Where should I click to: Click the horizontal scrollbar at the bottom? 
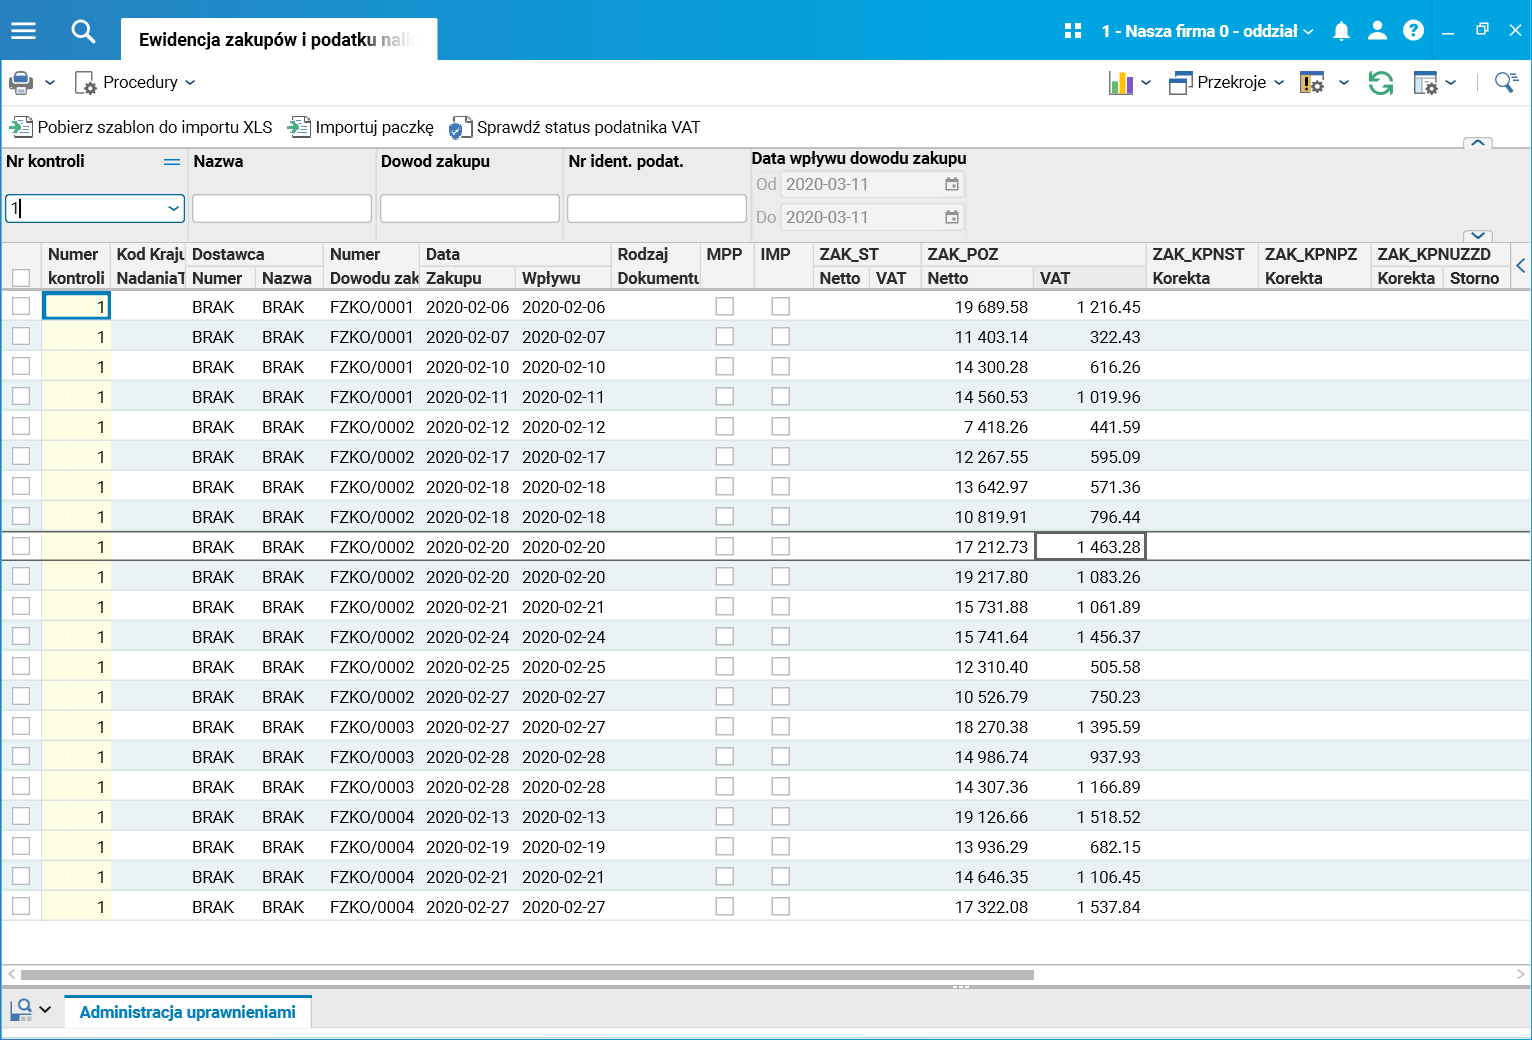527,974
